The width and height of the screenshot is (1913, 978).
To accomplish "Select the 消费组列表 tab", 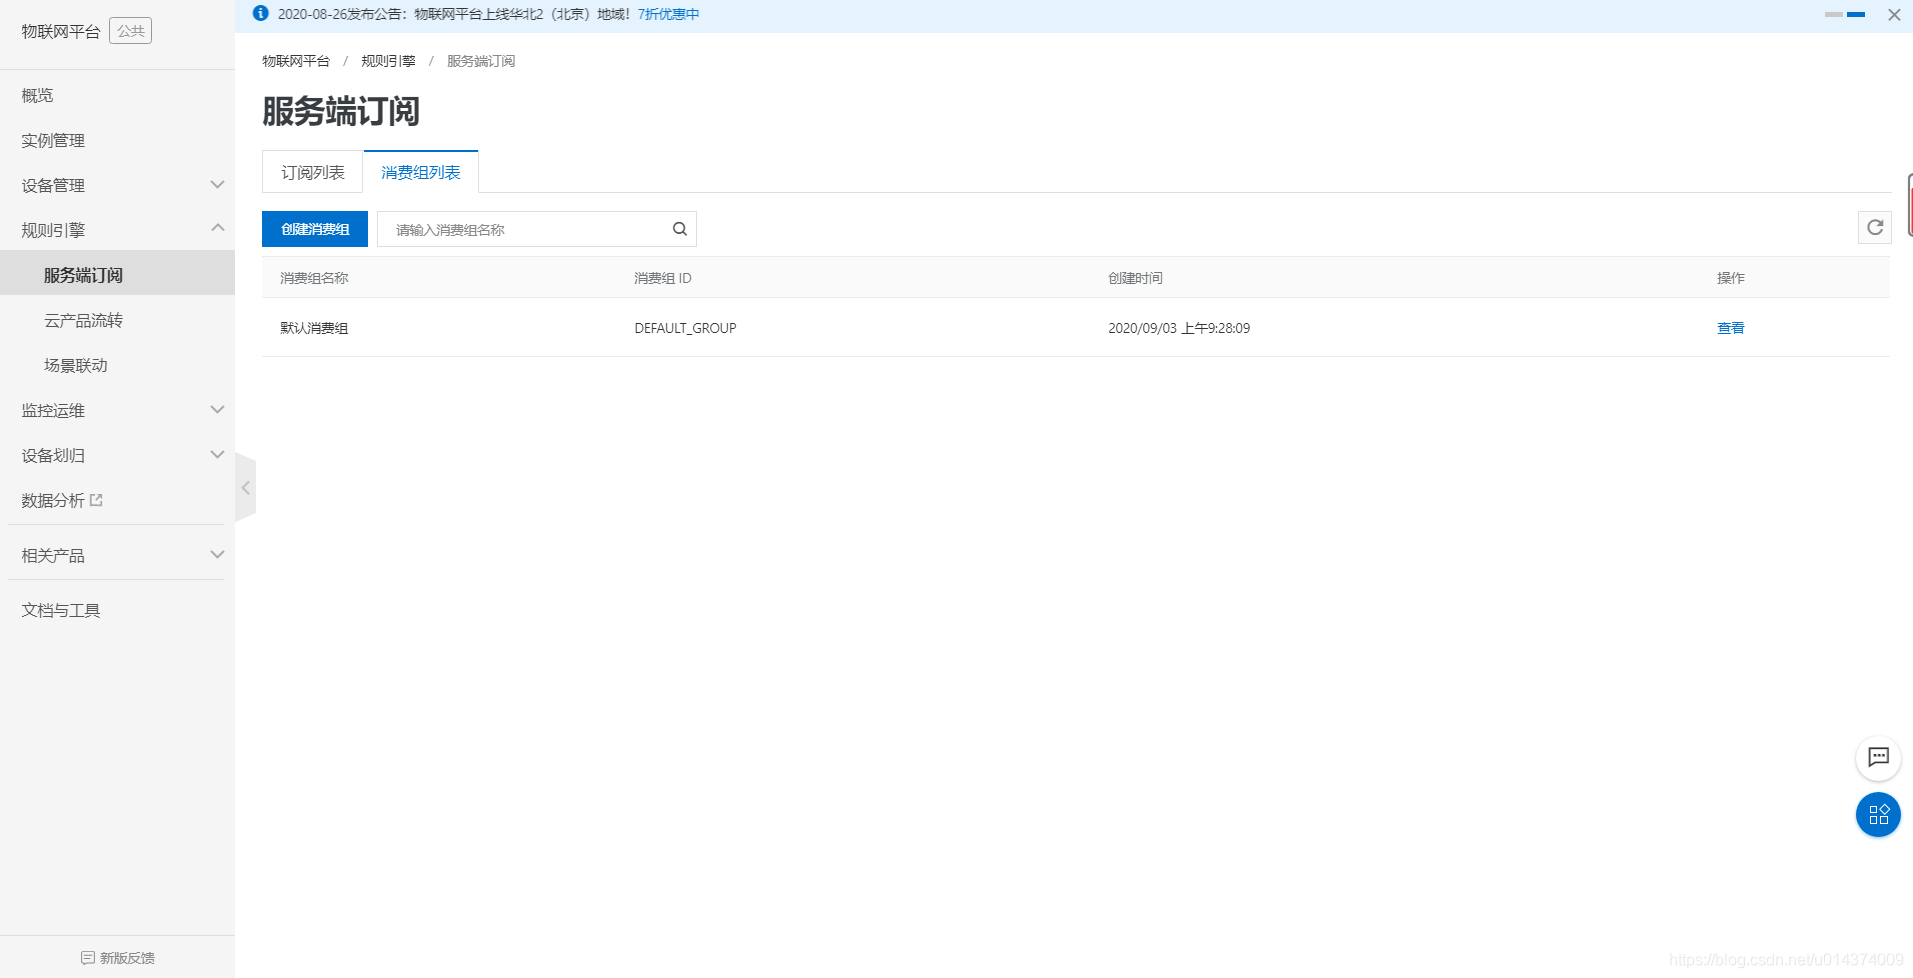I will [x=421, y=172].
